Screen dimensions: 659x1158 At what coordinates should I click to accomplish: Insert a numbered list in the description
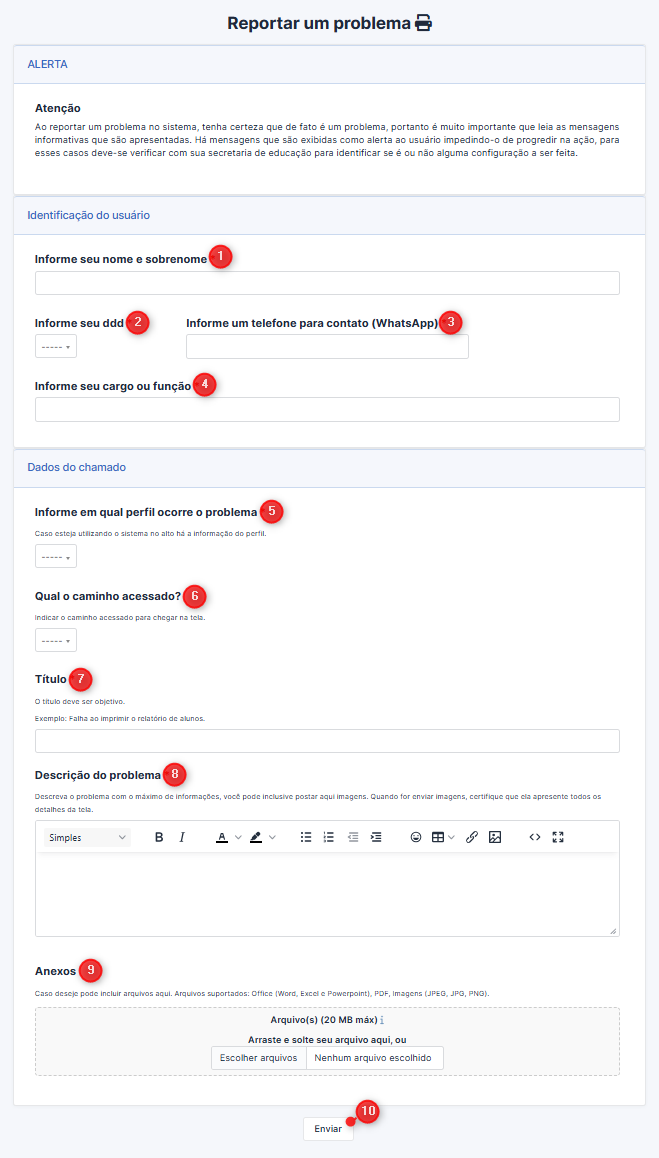click(330, 837)
